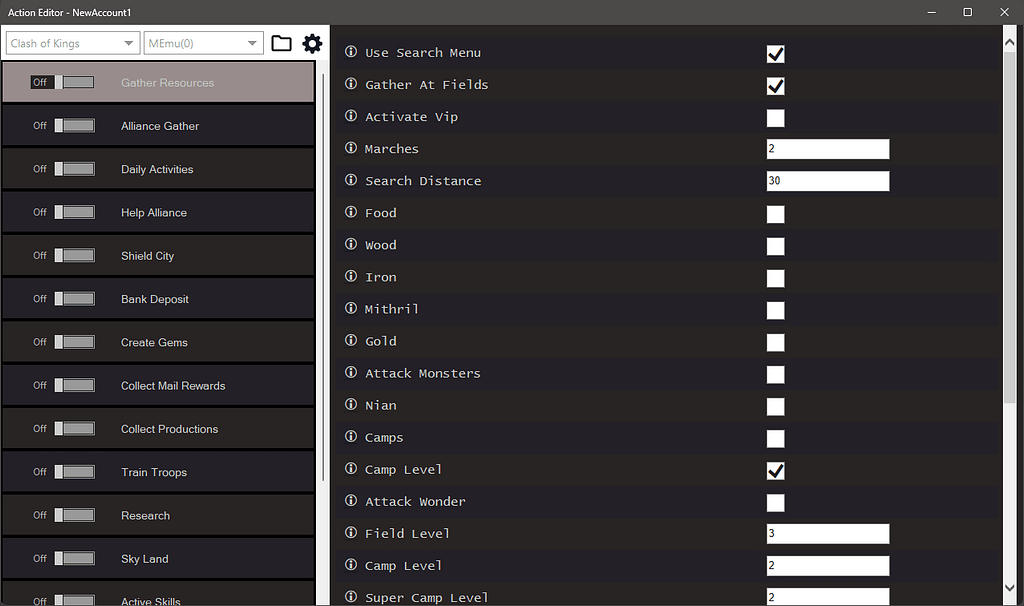Open the folder icon in the toolbar
Image resolution: width=1024 pixels, height=606 pixels.
click(281, 43)
